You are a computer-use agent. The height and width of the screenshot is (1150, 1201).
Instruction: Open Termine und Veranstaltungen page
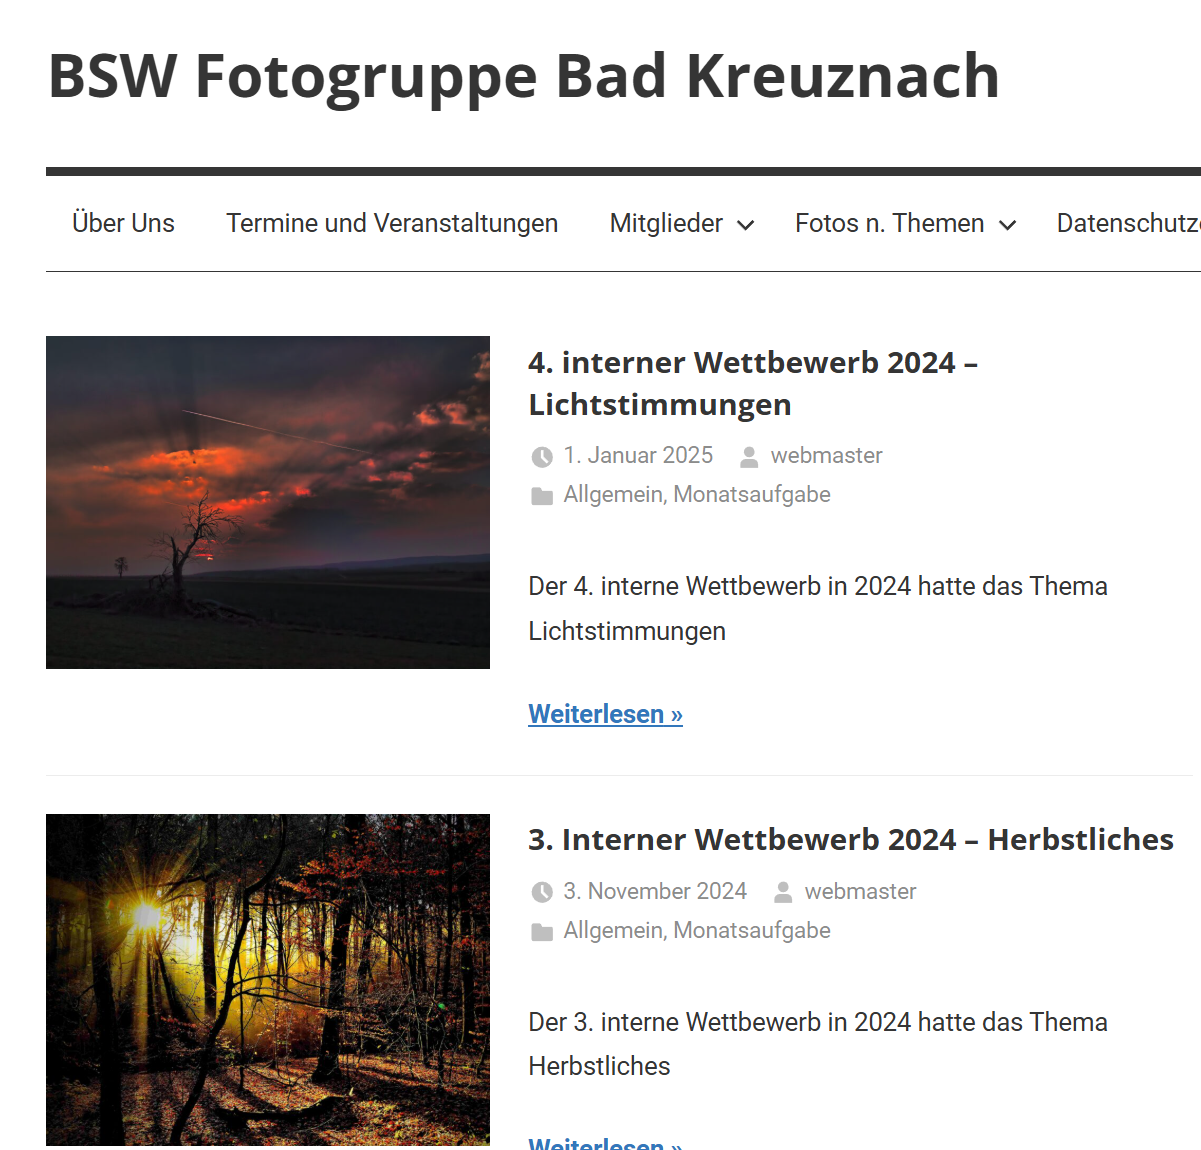pyautogui.click(x=392, y=223)
